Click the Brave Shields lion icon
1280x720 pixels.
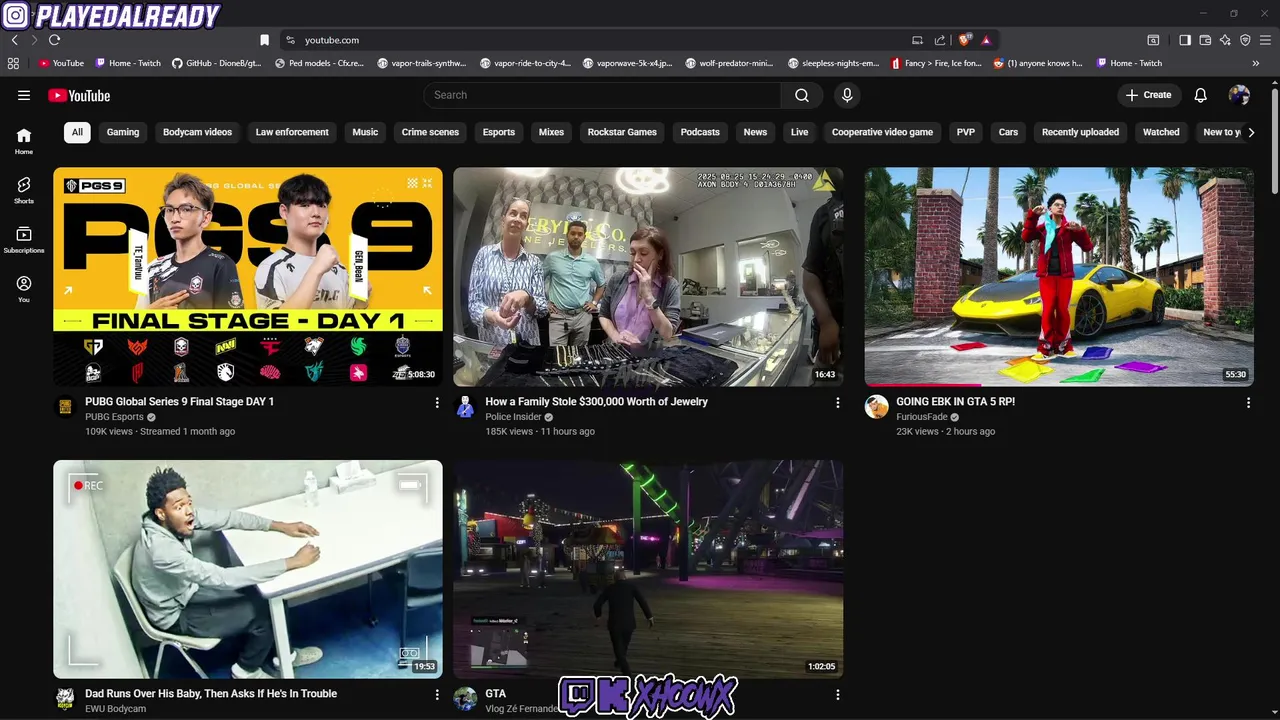pos(964,40)
